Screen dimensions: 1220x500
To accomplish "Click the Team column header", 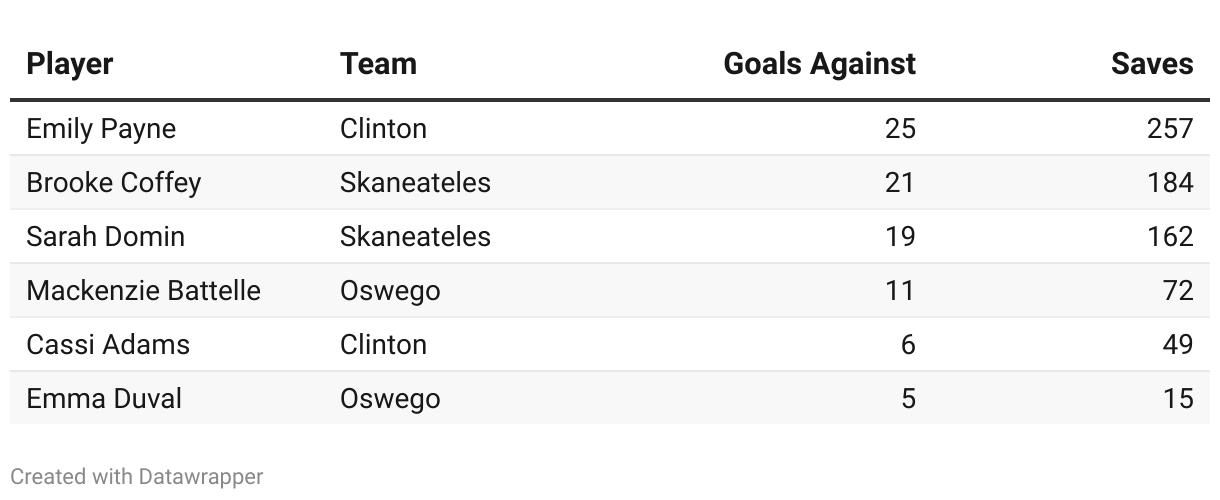I will click(378, 64).
